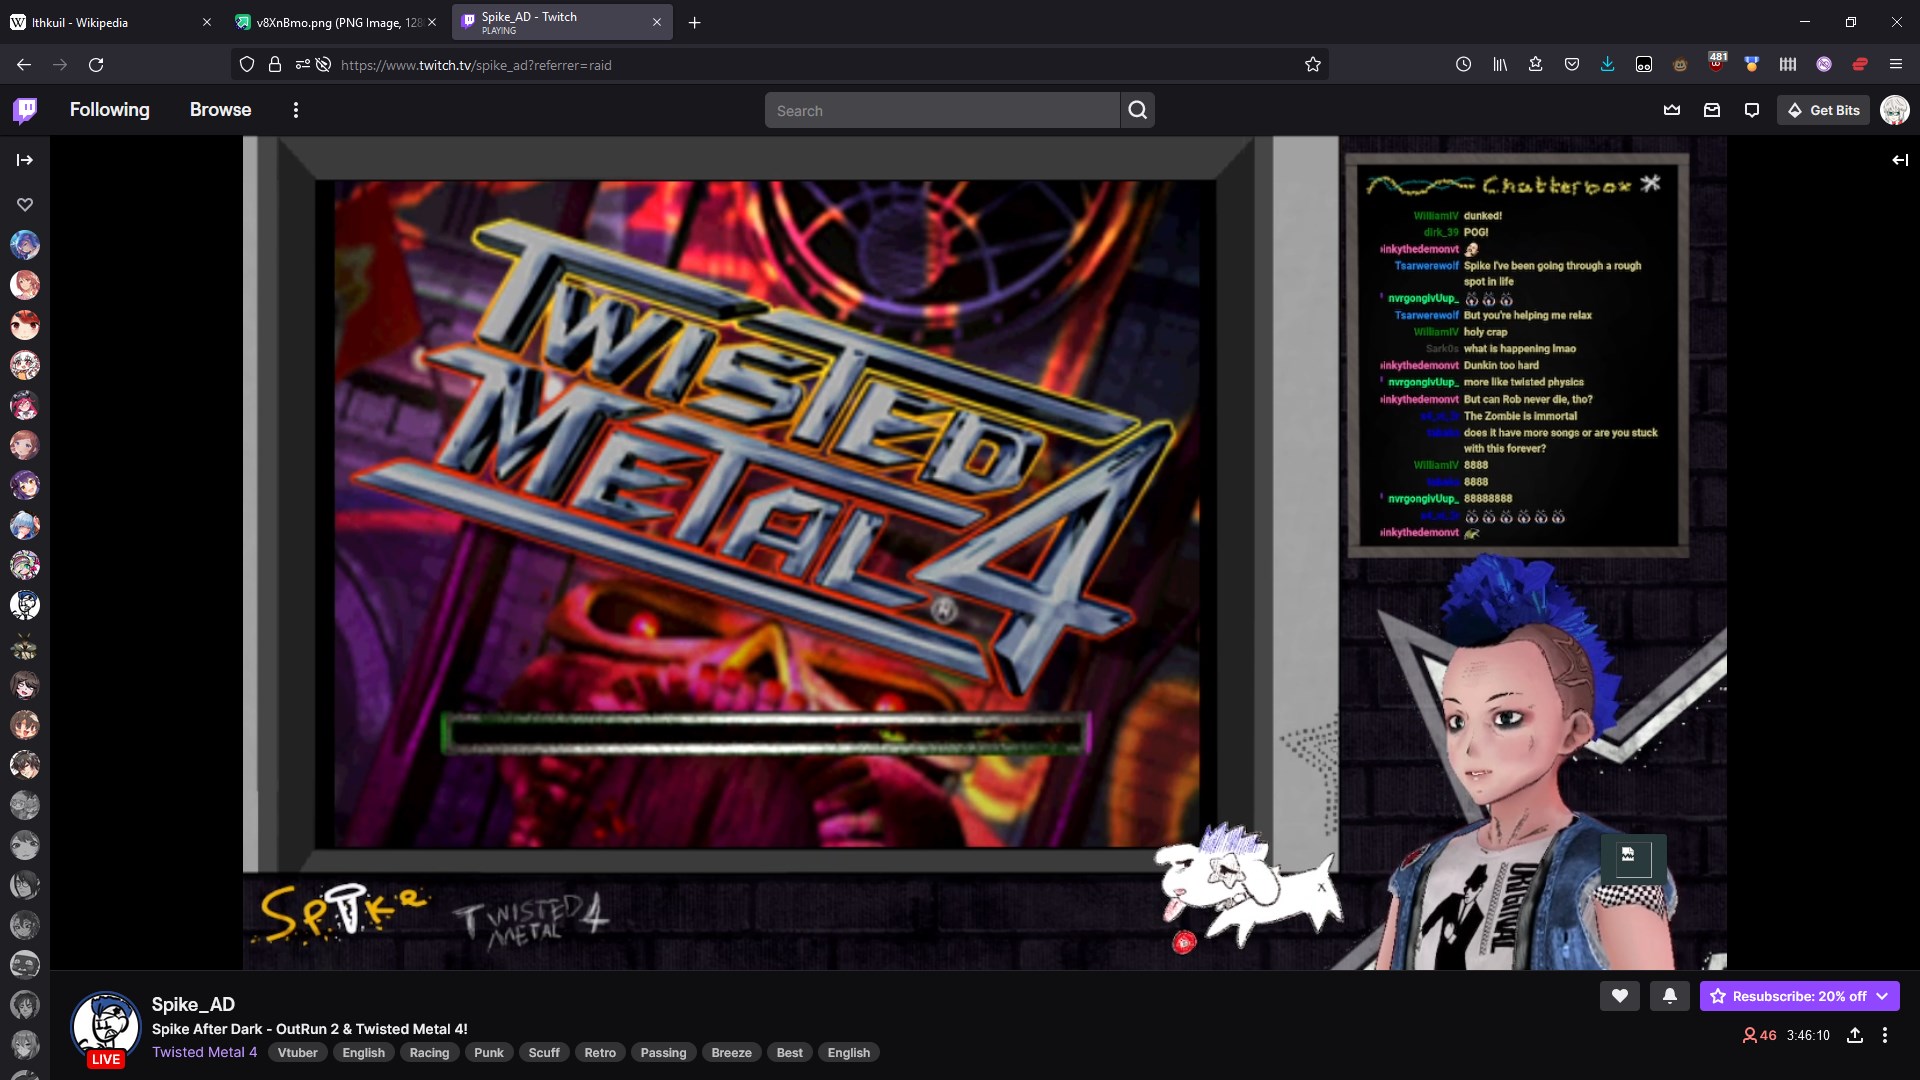The height and width of the screenshot is (1080, 1920).
Task: Open a new browser tab
Action: [x=694, y=22]
